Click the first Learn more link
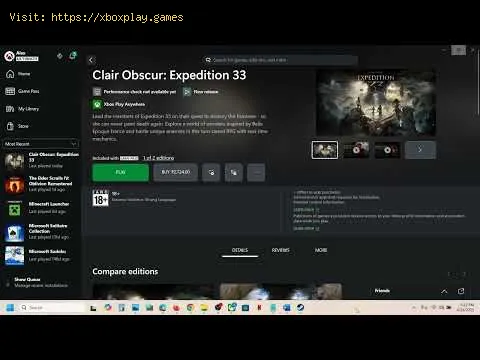 pos(306,210)
